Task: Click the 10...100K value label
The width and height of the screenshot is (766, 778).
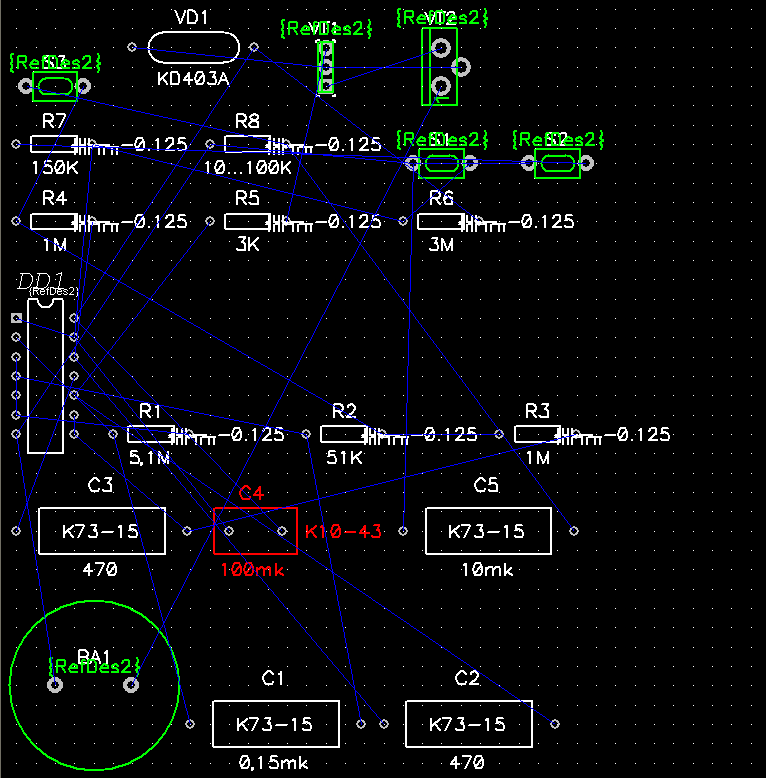Action: point(248,168)
